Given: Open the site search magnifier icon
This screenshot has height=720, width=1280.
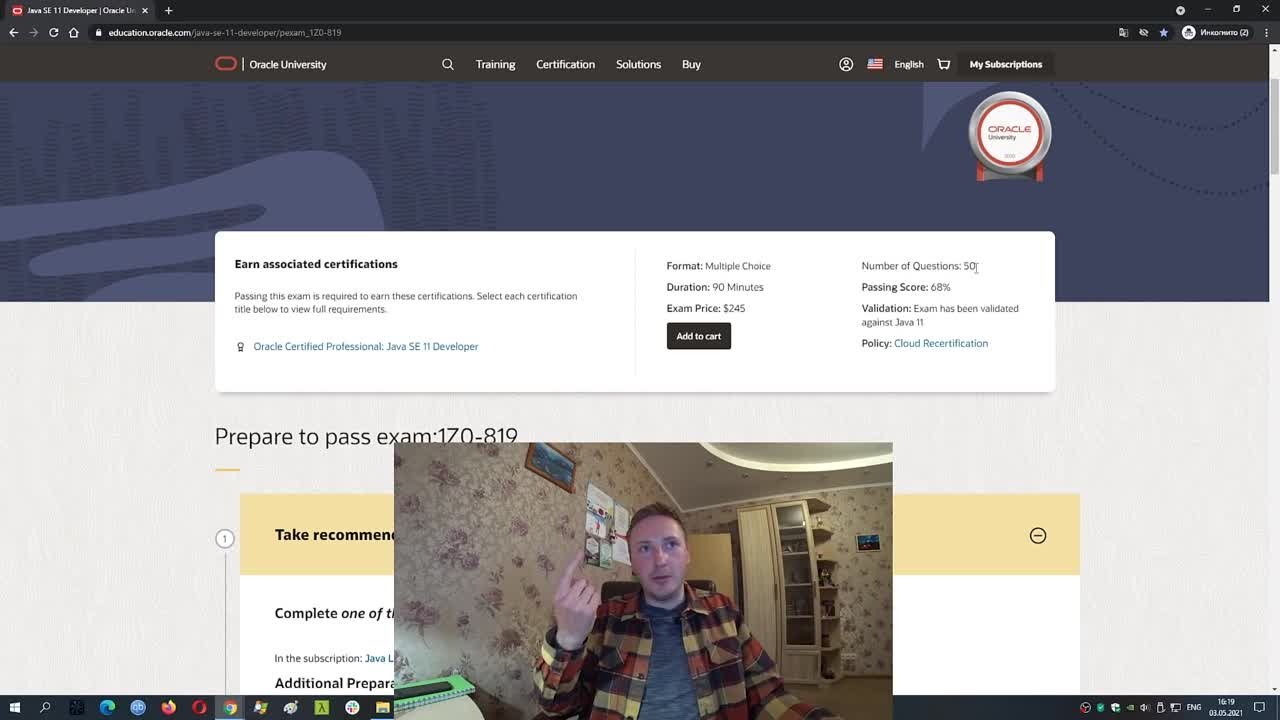Looking at the screenshot, I should click(448, 64).
